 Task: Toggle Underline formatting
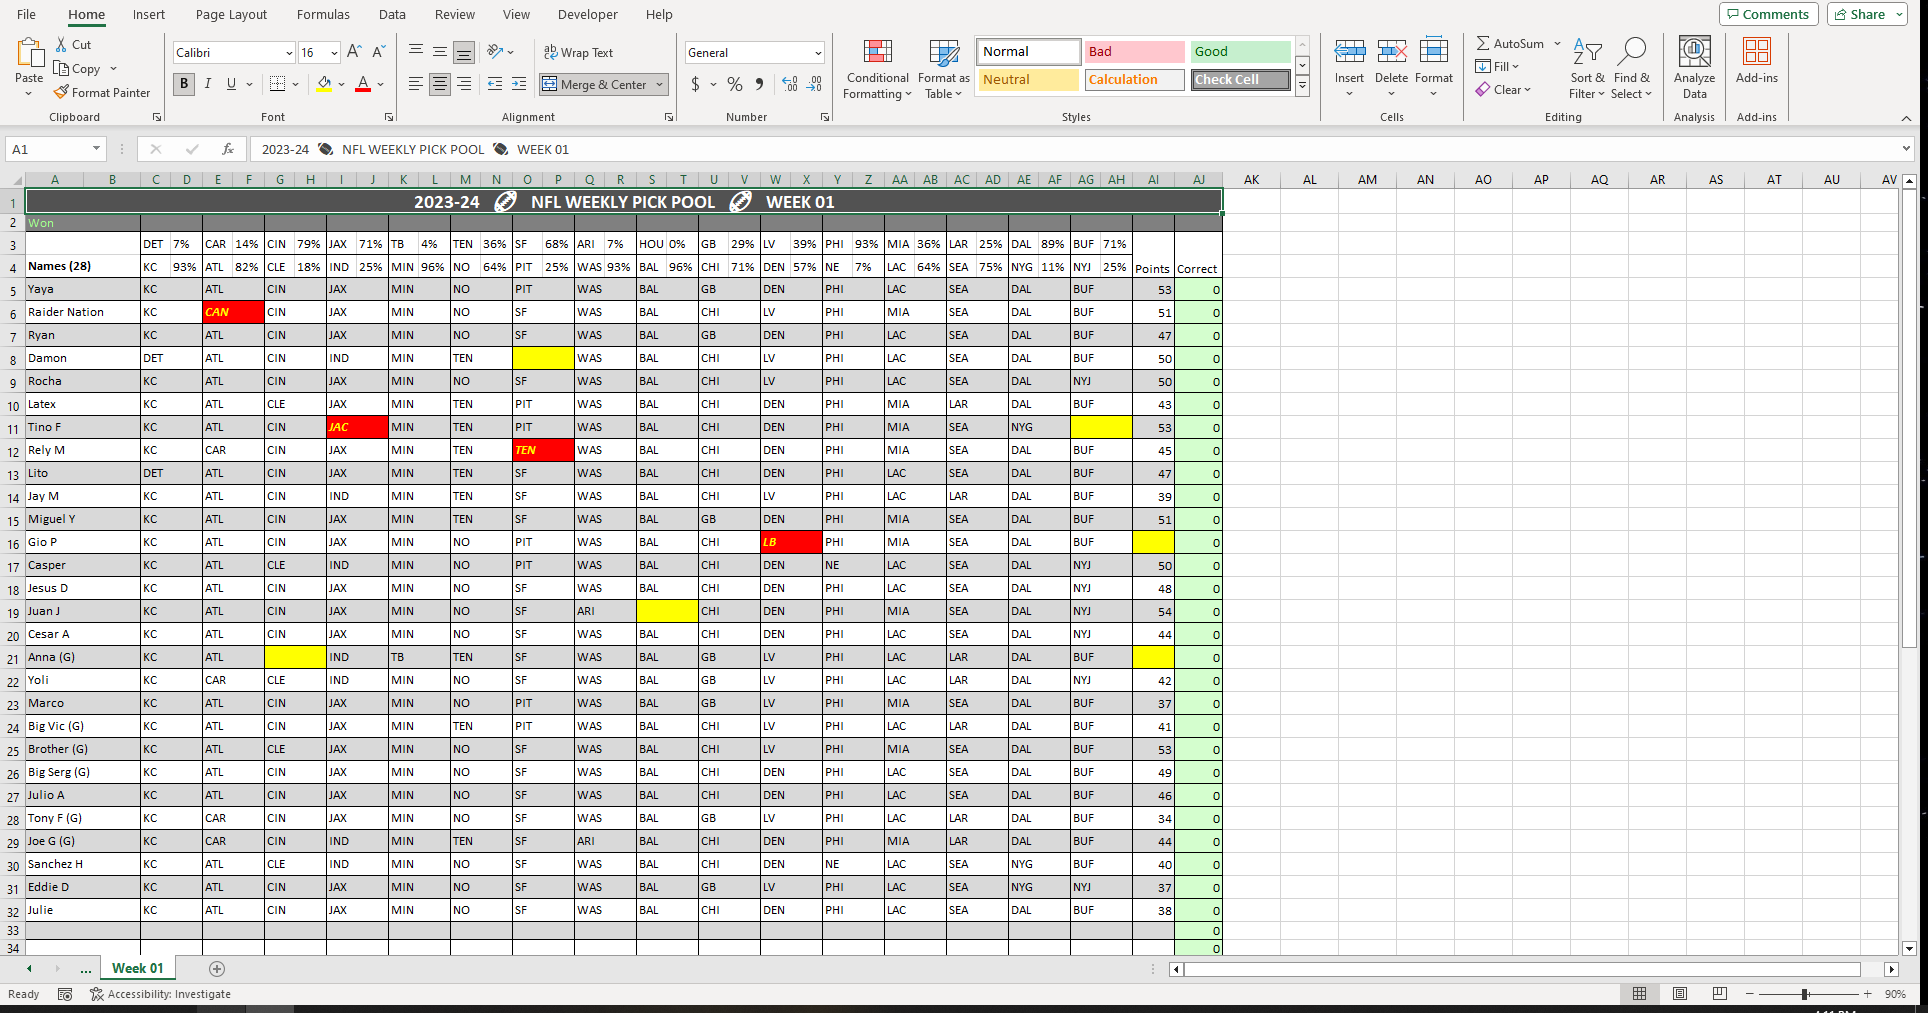point(231,84)
